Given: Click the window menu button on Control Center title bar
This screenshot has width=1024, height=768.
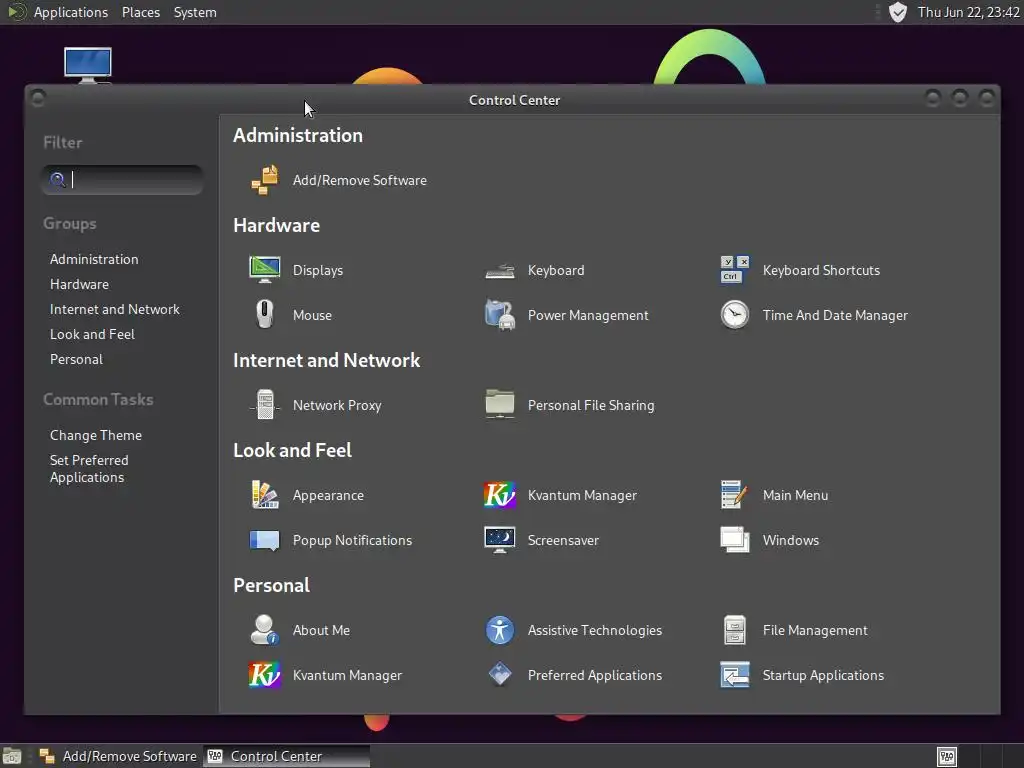Looking at the screenshot, I should 38,99.
